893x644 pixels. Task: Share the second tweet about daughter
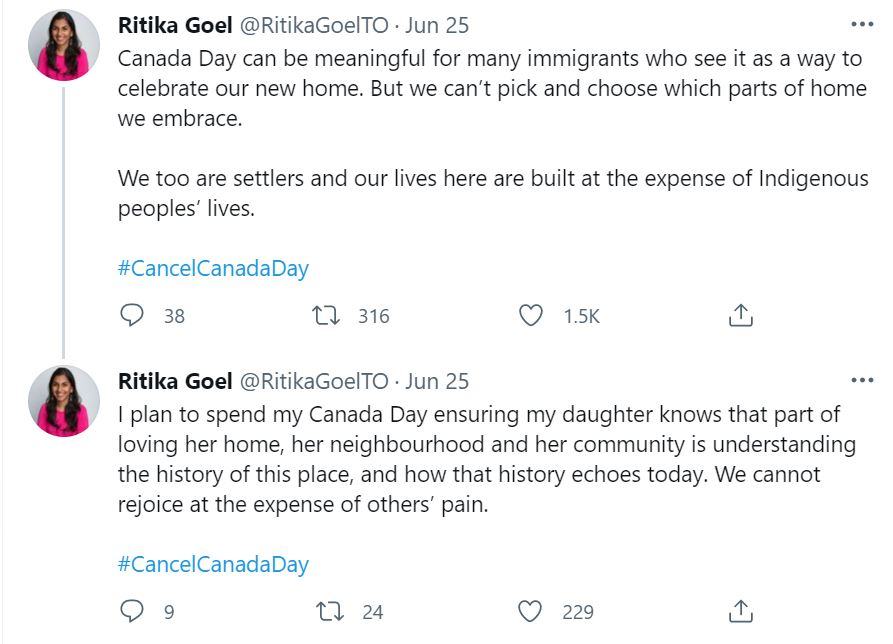point(740,611)
